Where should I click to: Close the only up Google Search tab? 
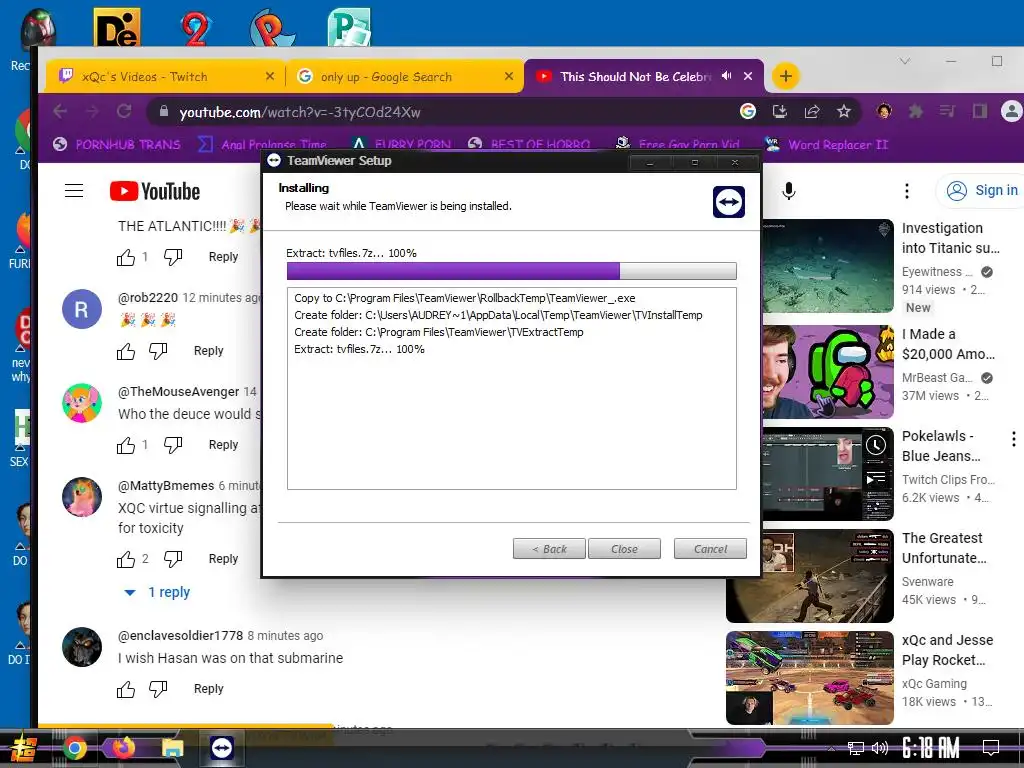(509, 76)
